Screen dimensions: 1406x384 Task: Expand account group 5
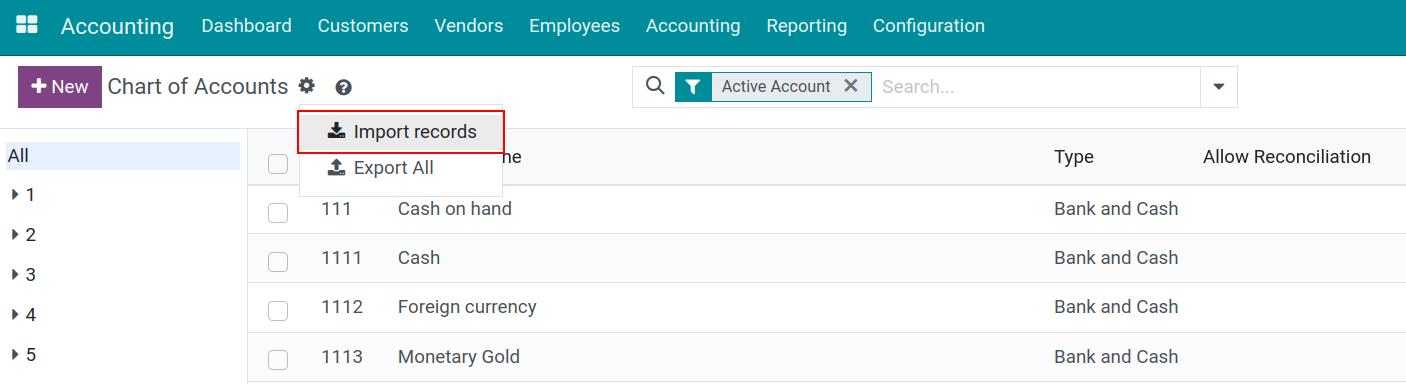[16, 355]
